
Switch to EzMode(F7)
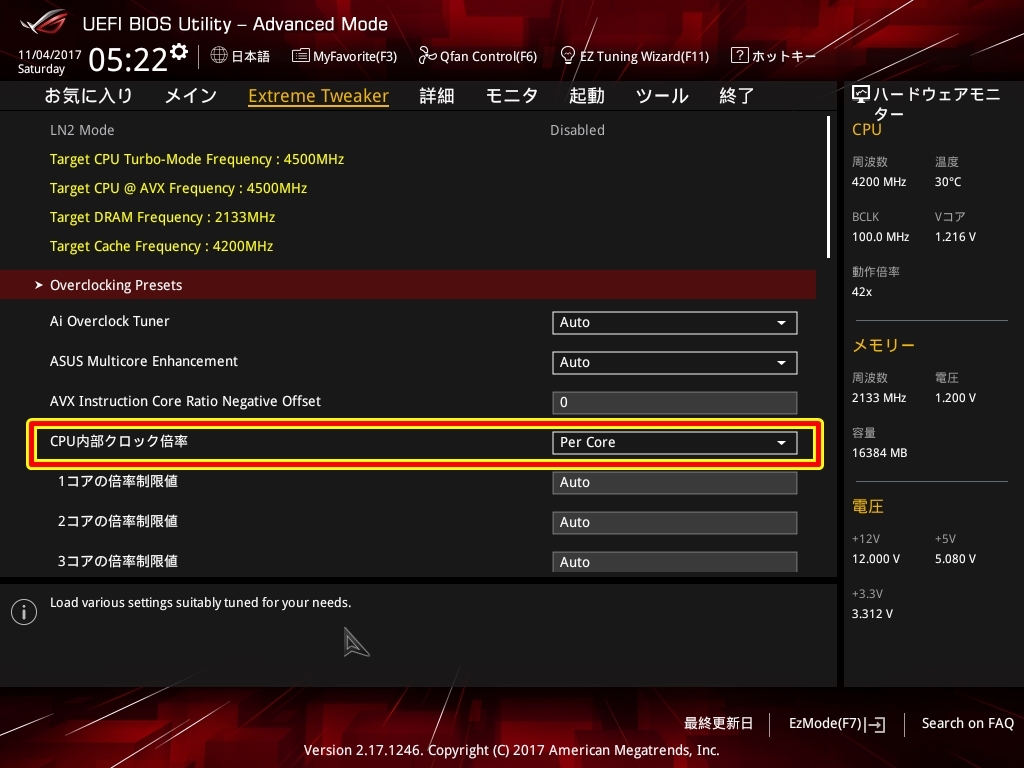(x=837, y=724)
